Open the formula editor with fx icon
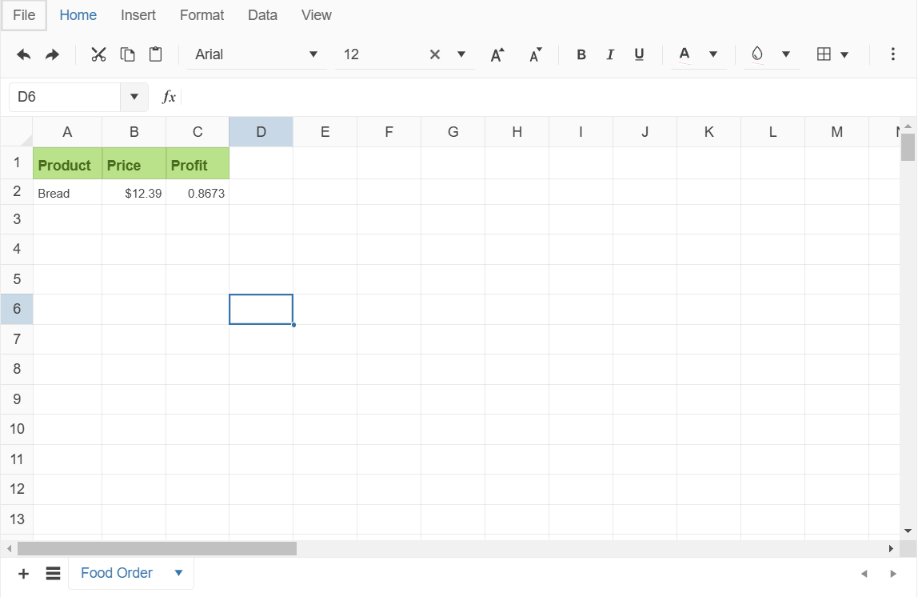Image resolution: width=918 pixels, height=597 pixels. tap(168, 96)
